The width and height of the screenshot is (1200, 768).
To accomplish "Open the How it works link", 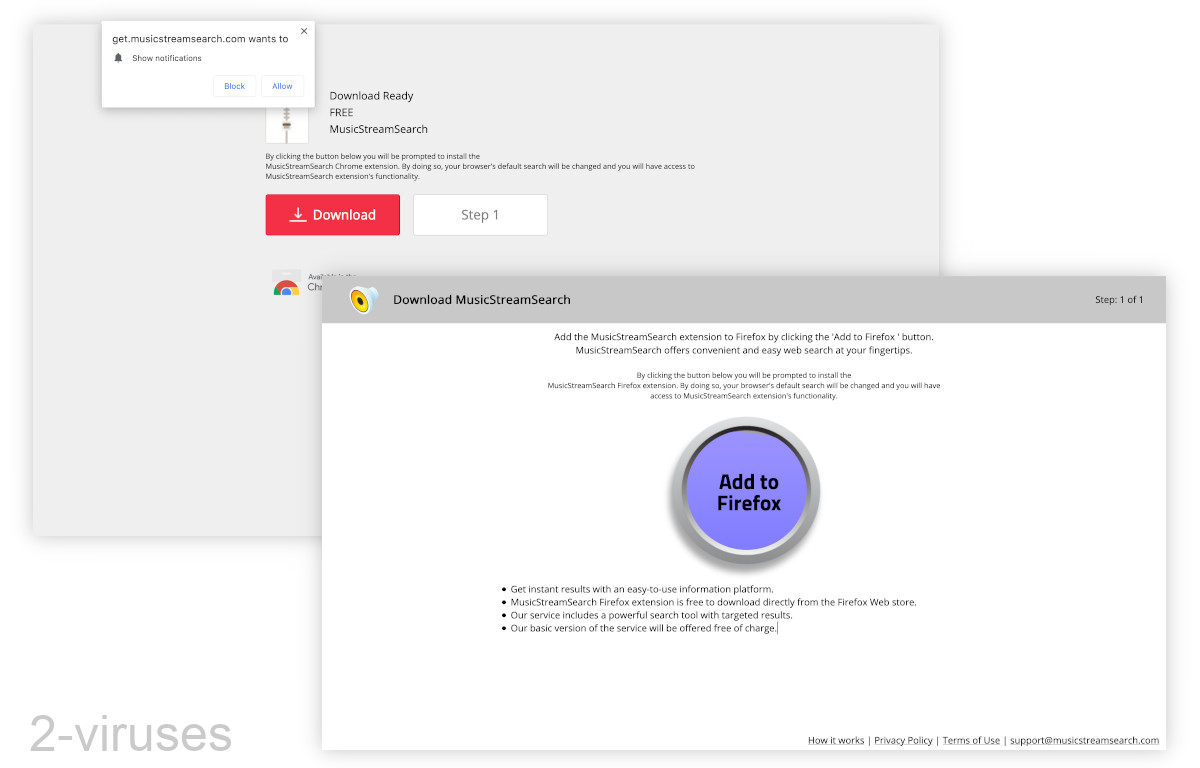I will pos(836,740).
